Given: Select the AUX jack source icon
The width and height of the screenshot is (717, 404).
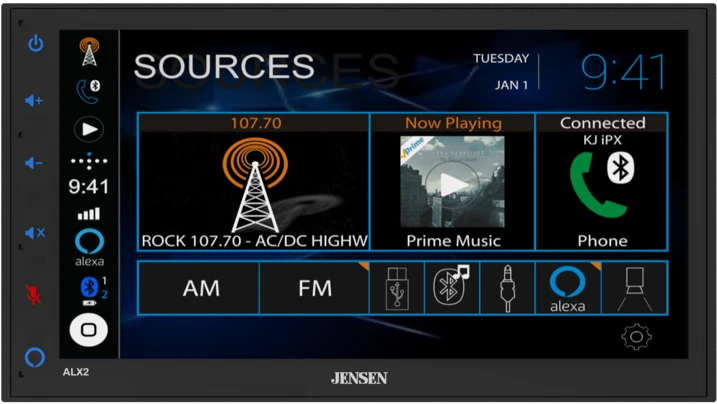Looking at the screenshot, I should (508, 288).
